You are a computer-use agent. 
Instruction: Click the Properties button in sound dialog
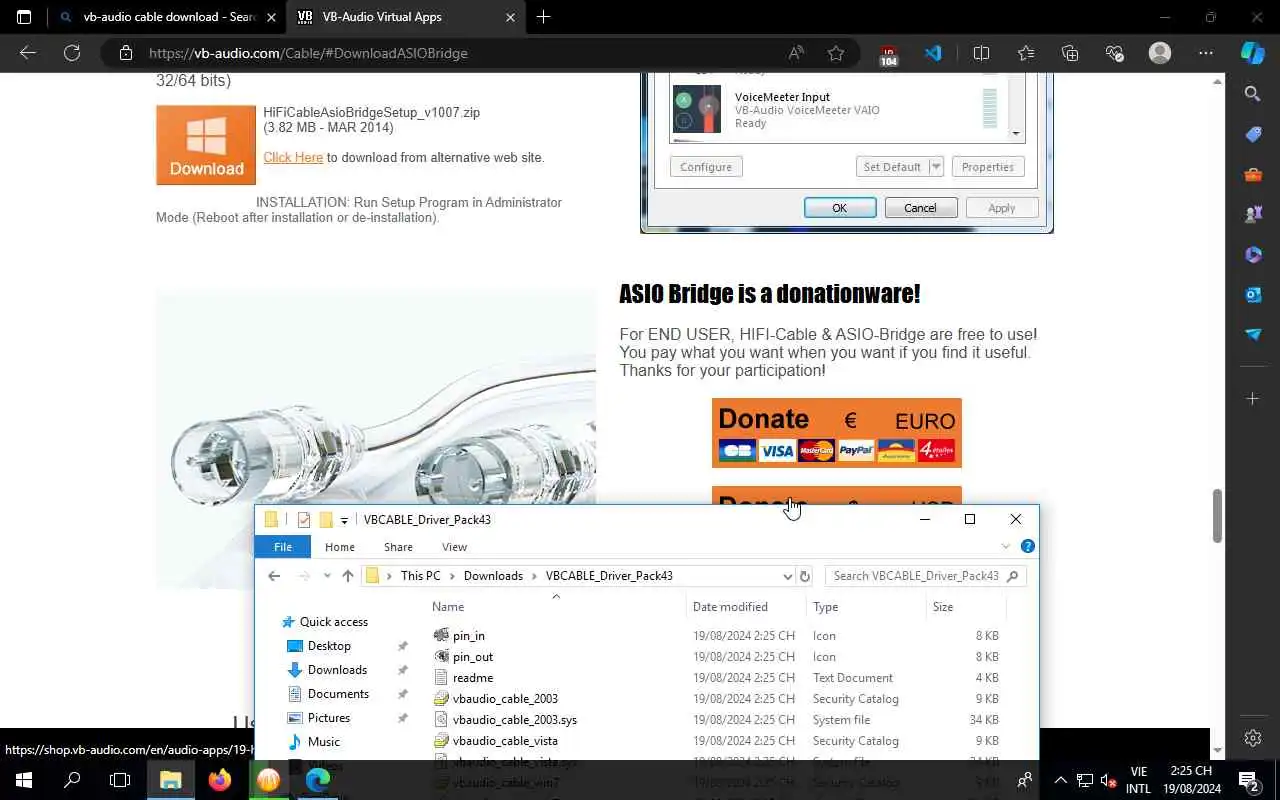988,167
